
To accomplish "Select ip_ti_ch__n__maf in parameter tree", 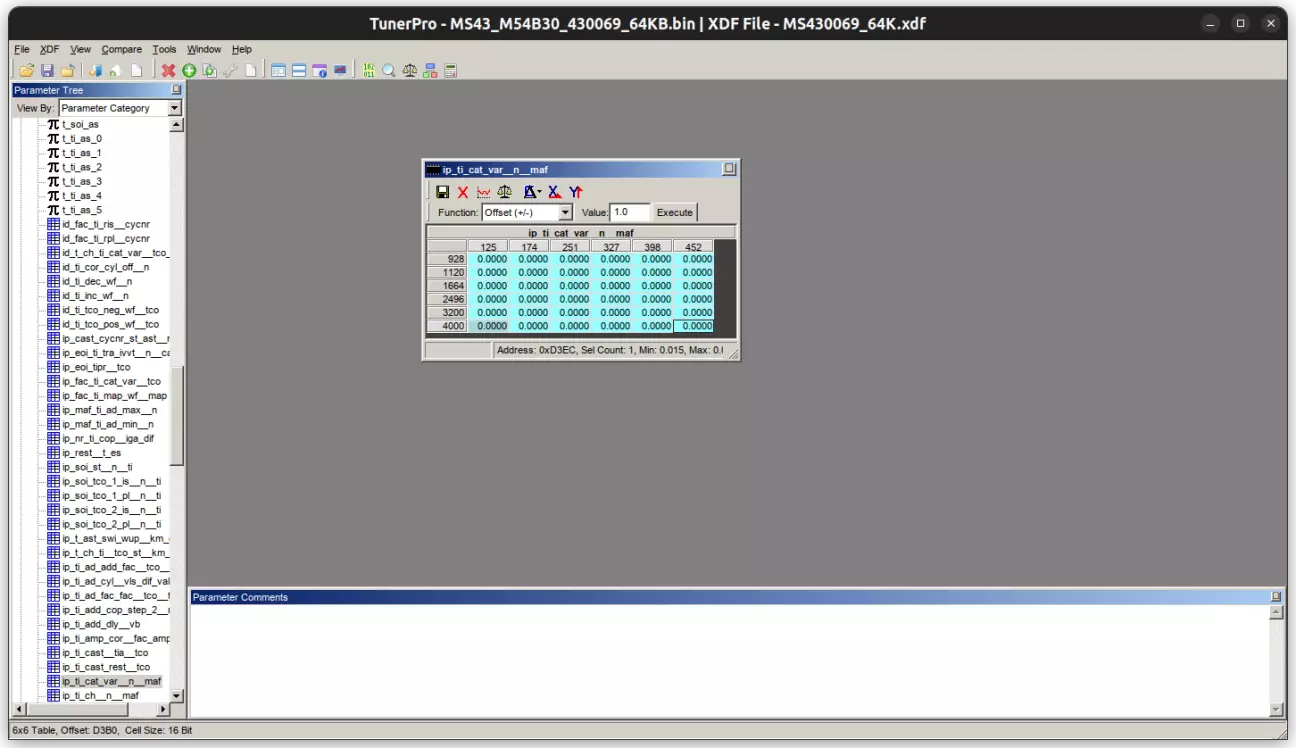I will pyautogui.click(x=100, y=695).
